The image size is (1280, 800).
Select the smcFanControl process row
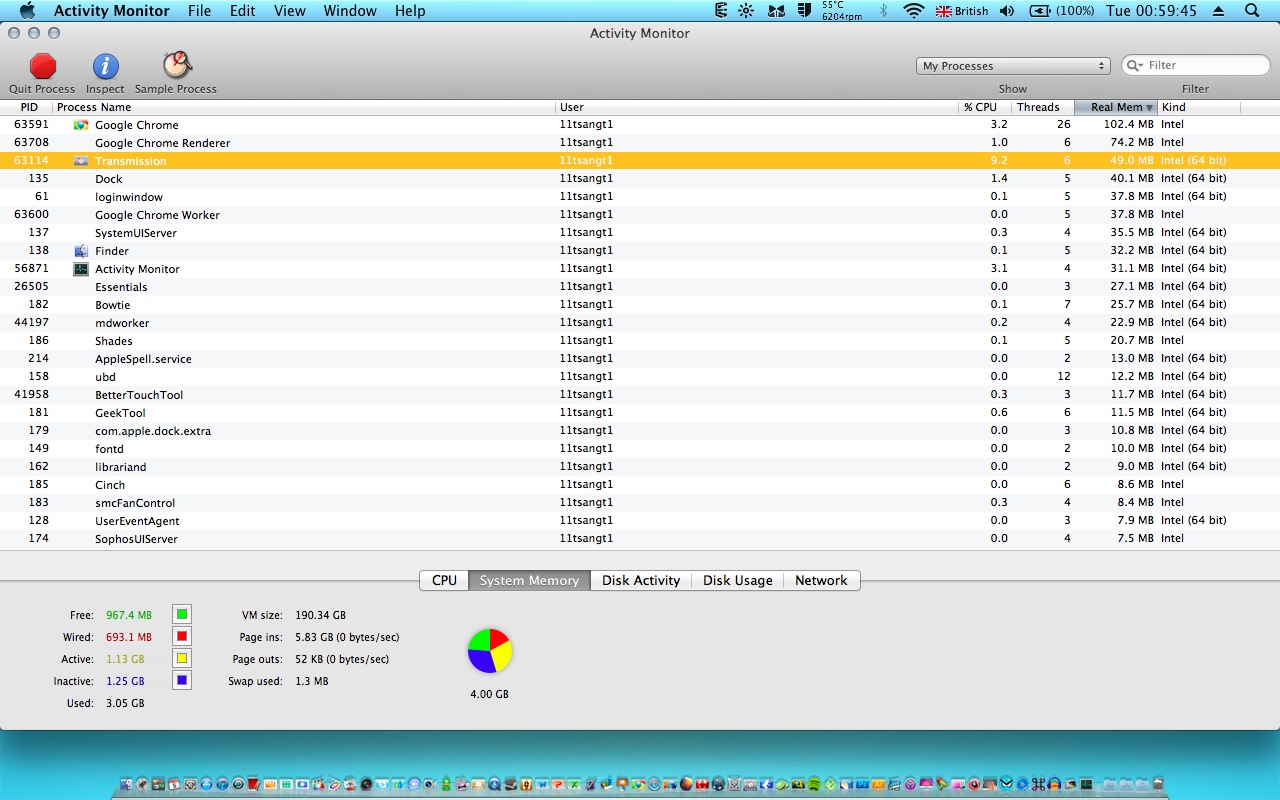(640, 503)
